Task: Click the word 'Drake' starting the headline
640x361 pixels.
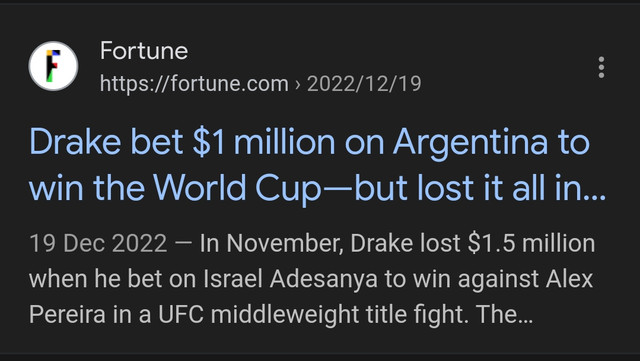Action: 75,142
